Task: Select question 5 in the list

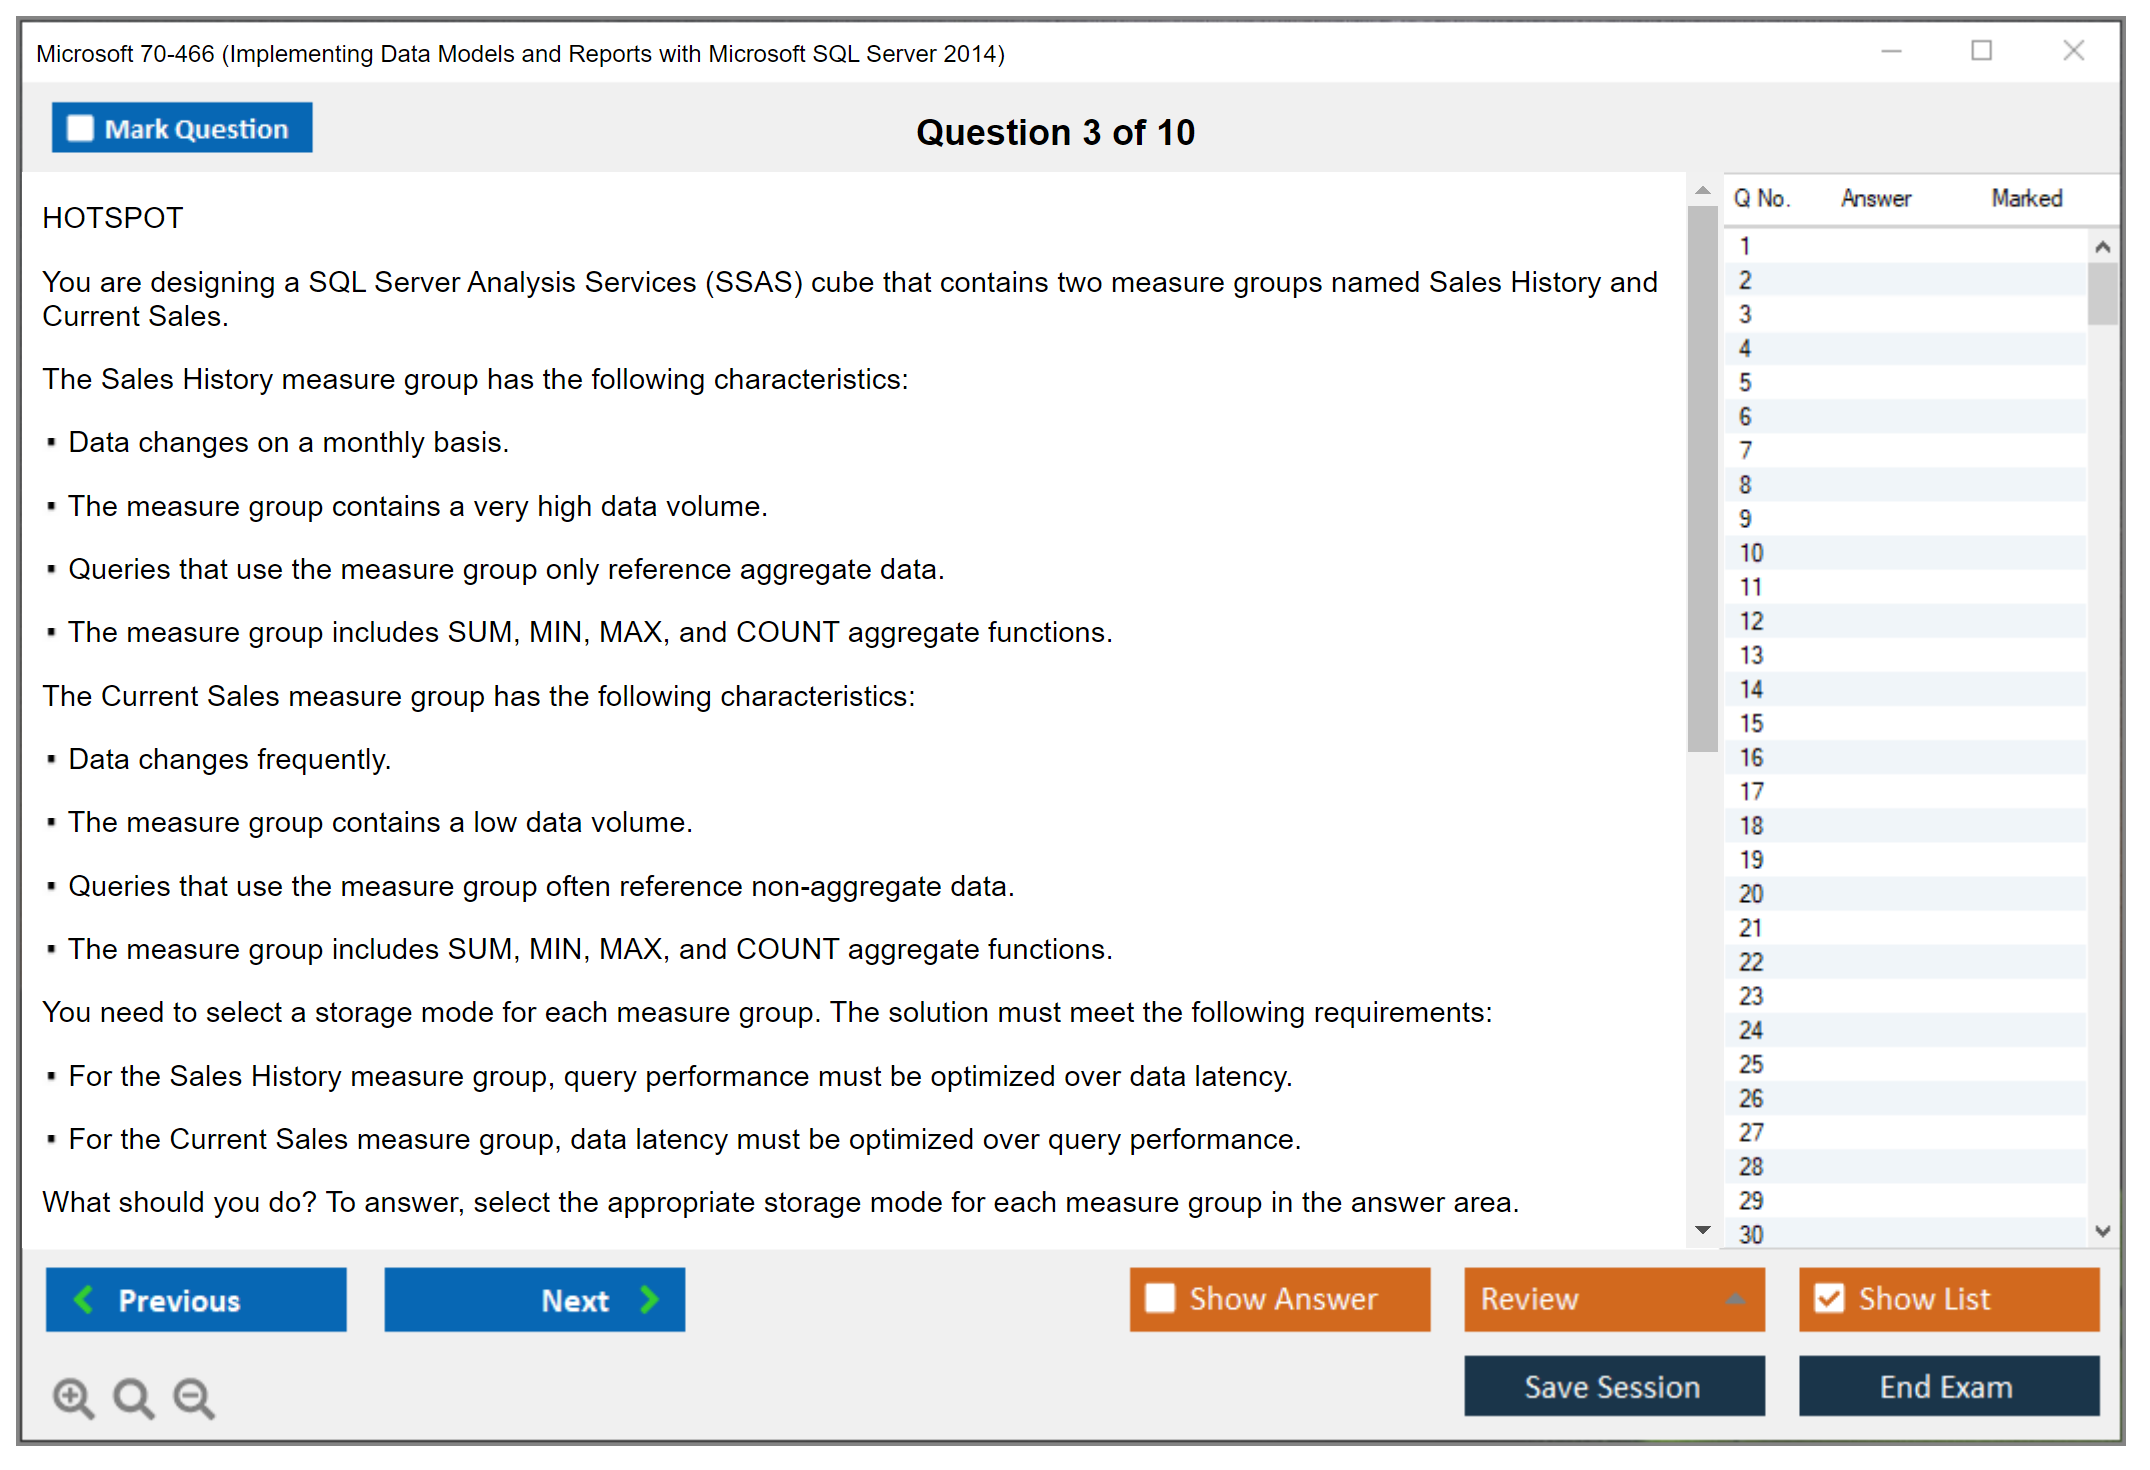Action: pyautogui.click(x=1745, y=382)
